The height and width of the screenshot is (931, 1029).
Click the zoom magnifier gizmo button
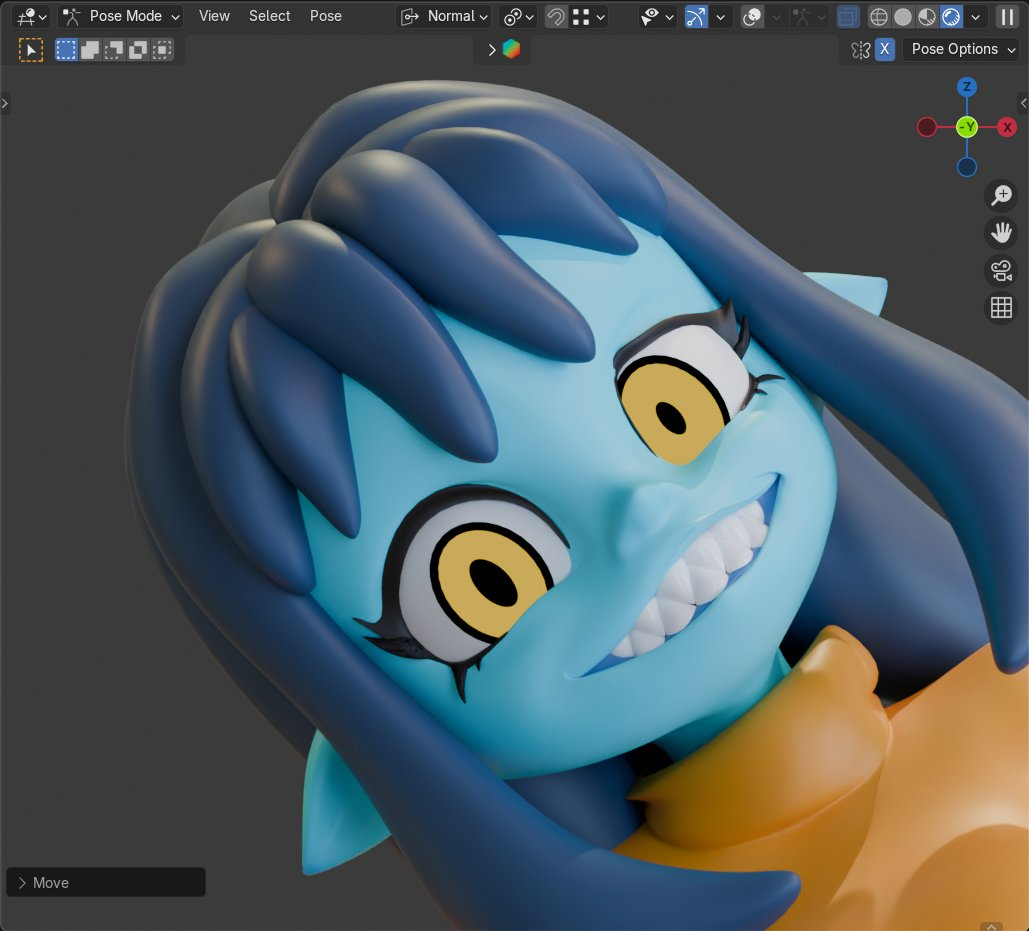click(x=1001, y=196)
